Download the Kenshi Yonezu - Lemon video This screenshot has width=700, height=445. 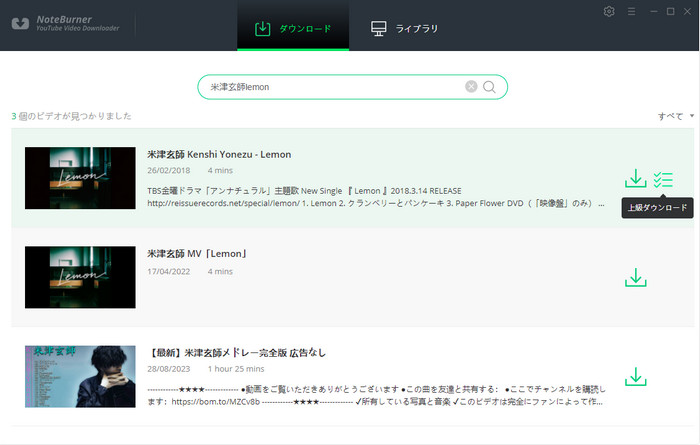(635, 178)
